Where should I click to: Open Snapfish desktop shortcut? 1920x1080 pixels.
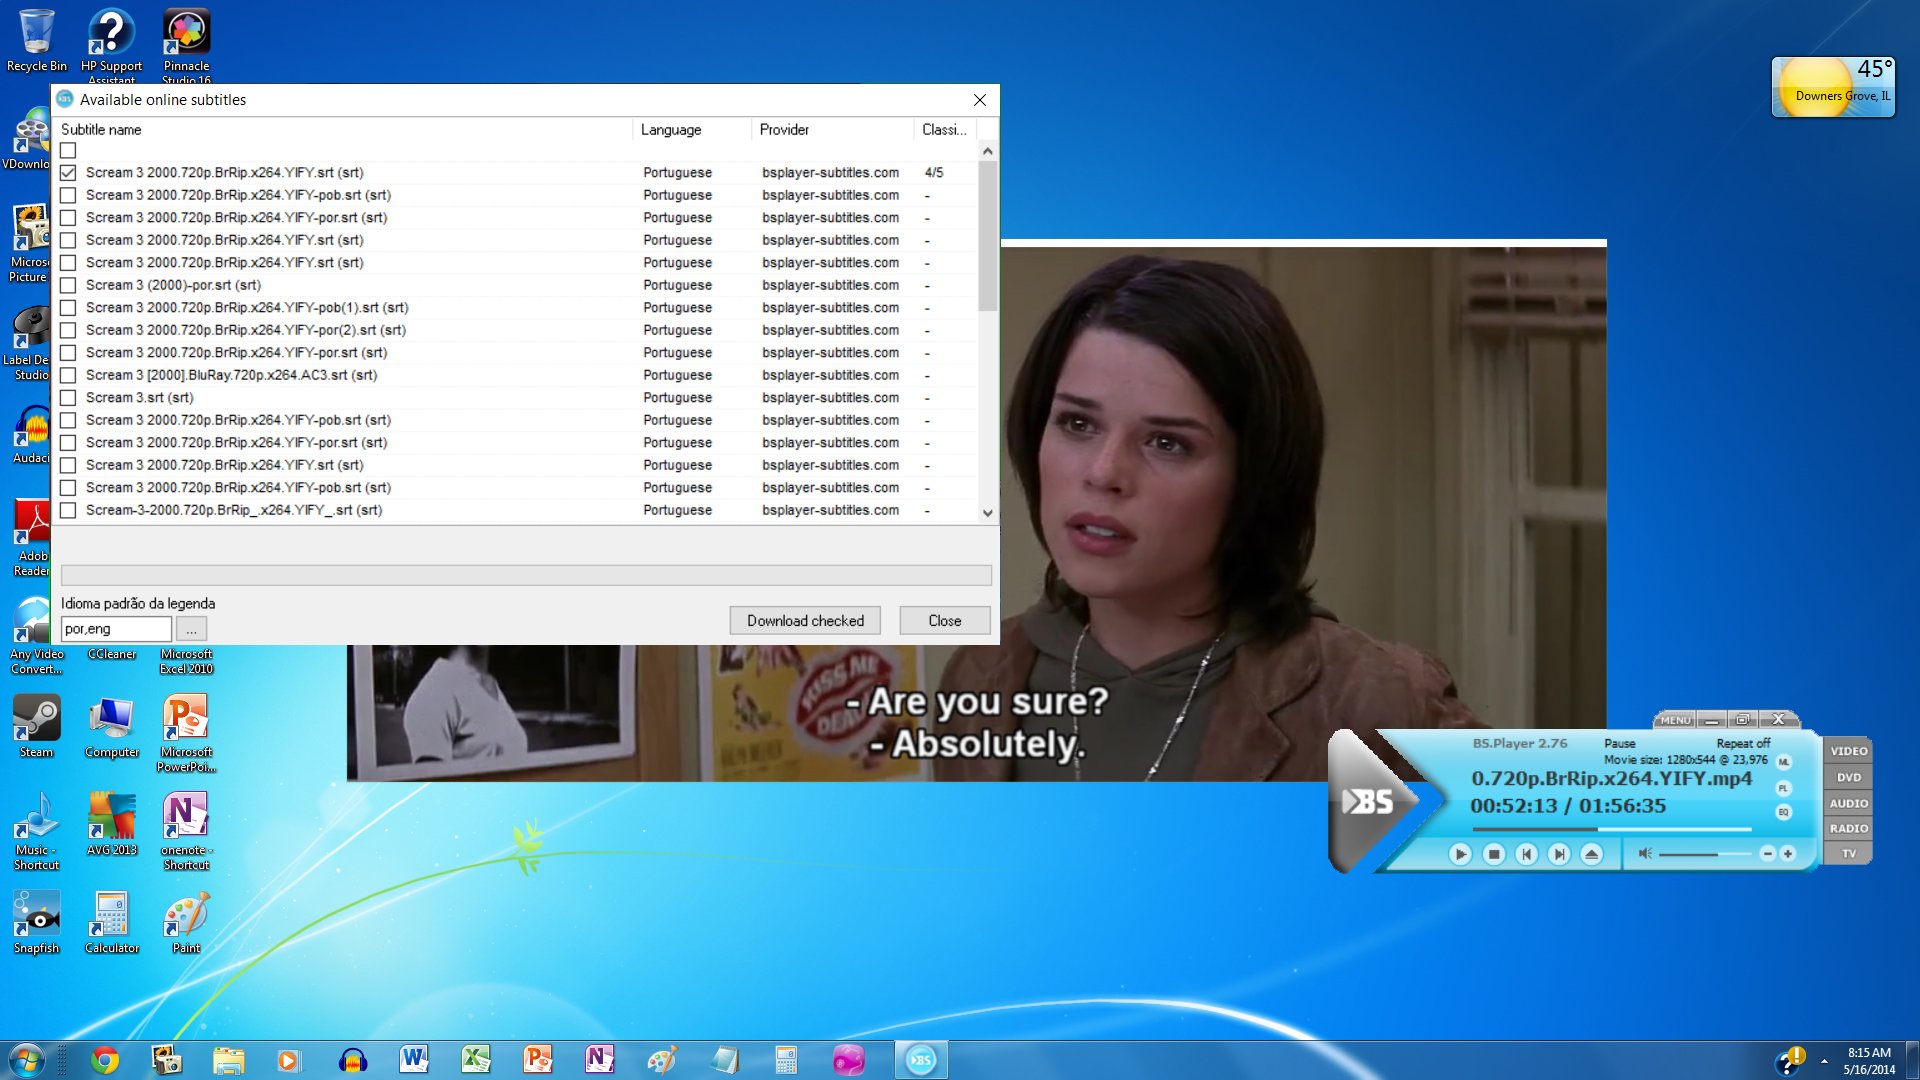(36, 923)
